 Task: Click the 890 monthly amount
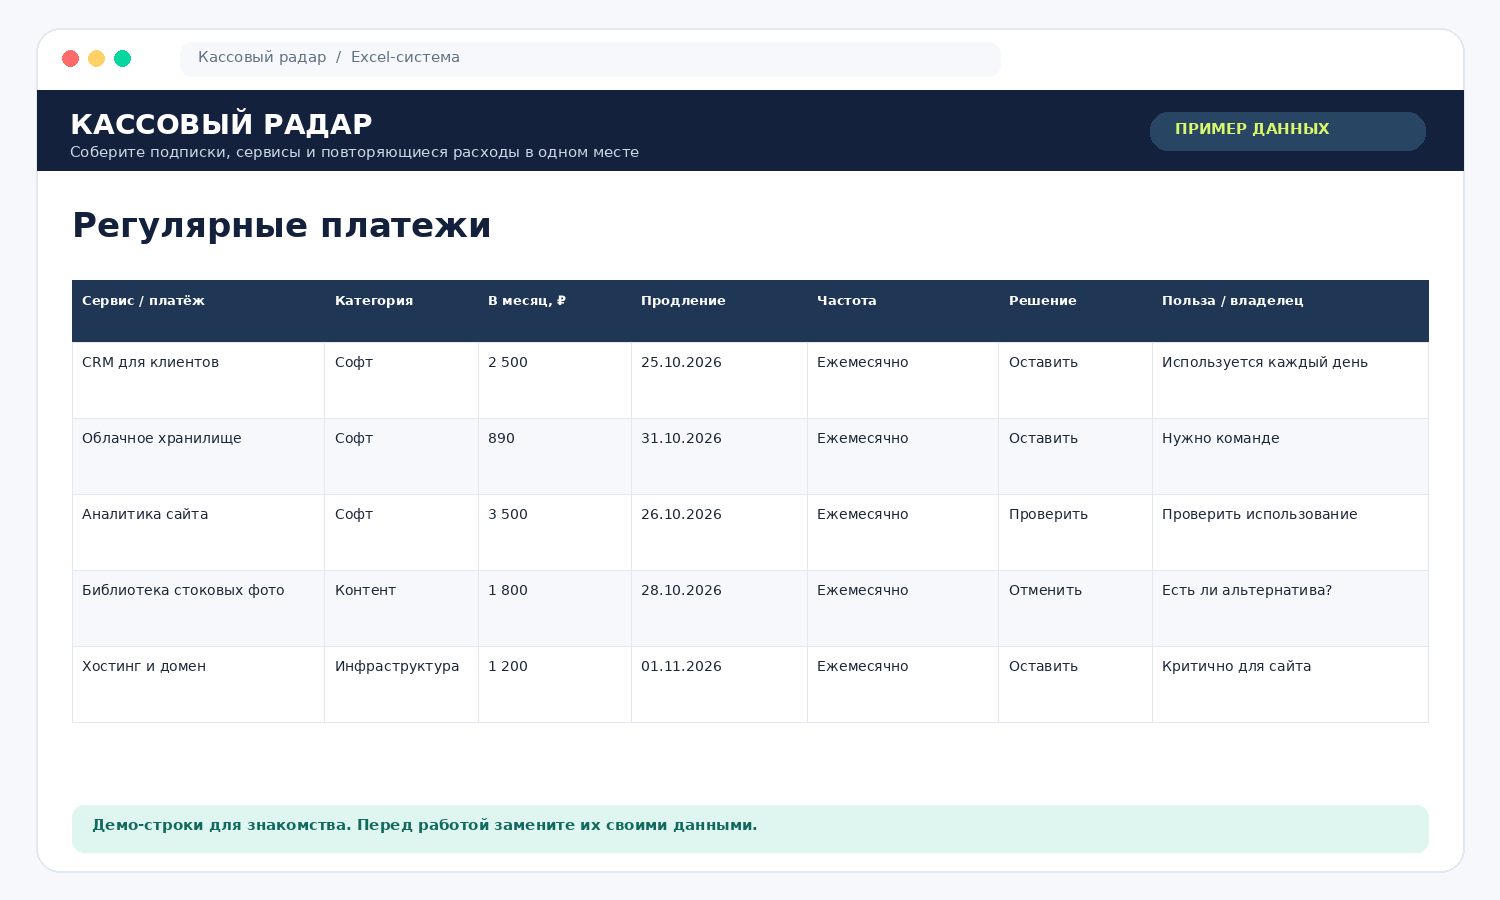click(554, 456)
